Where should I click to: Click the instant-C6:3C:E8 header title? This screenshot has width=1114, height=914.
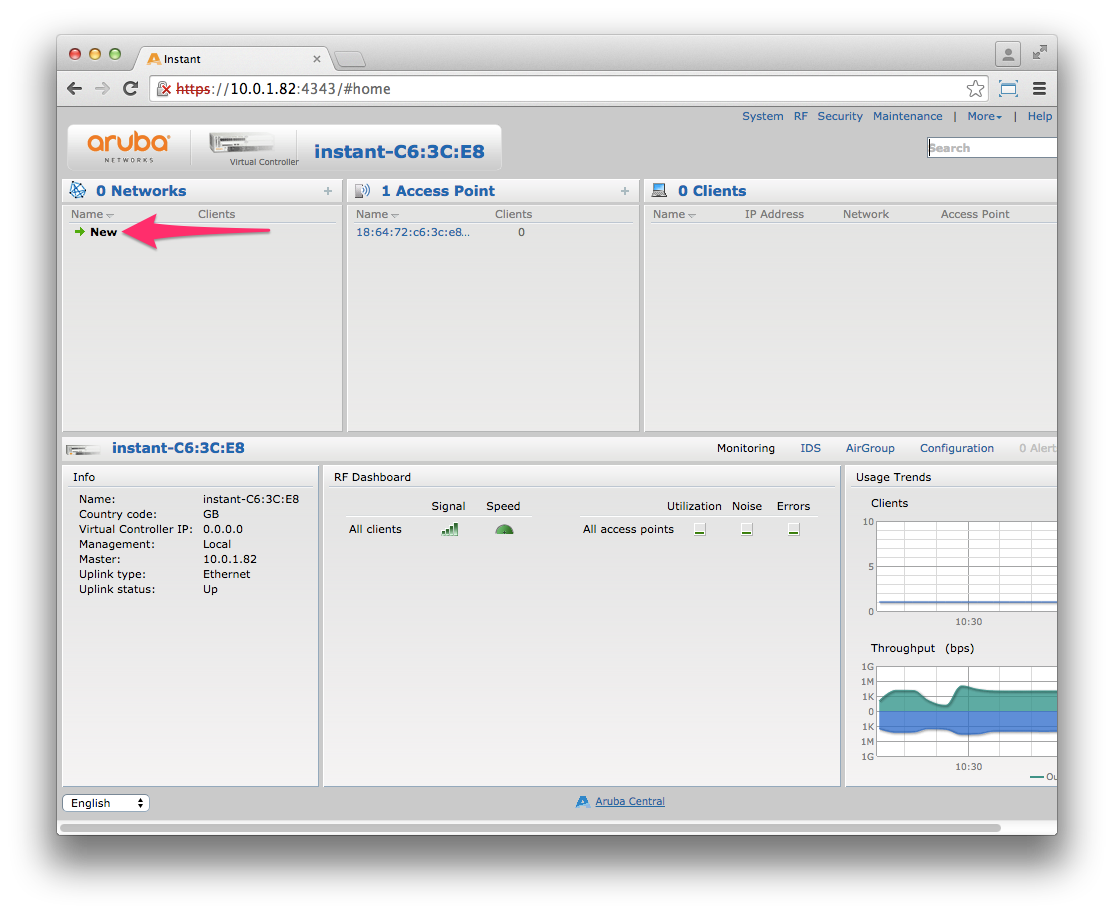point(399,151)
